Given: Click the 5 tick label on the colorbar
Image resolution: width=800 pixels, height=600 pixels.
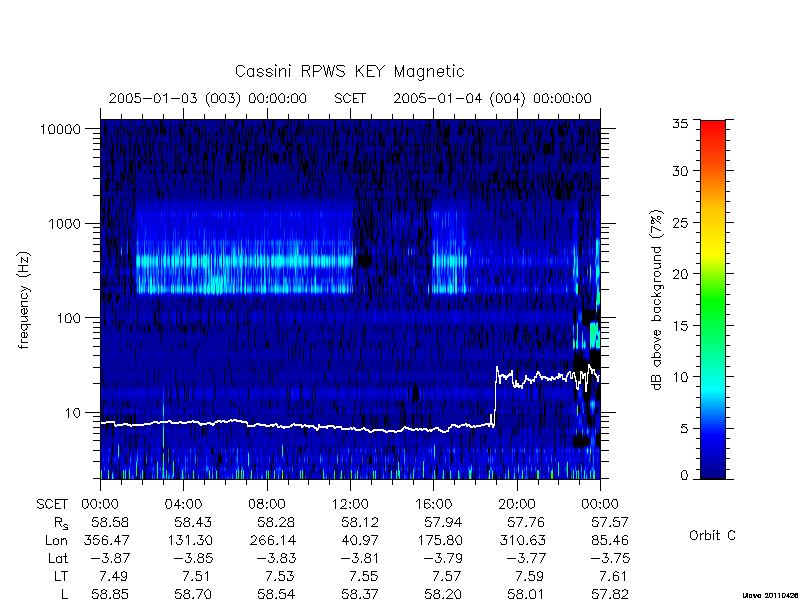Looking at the screenshot, I should tap(684, 429).
